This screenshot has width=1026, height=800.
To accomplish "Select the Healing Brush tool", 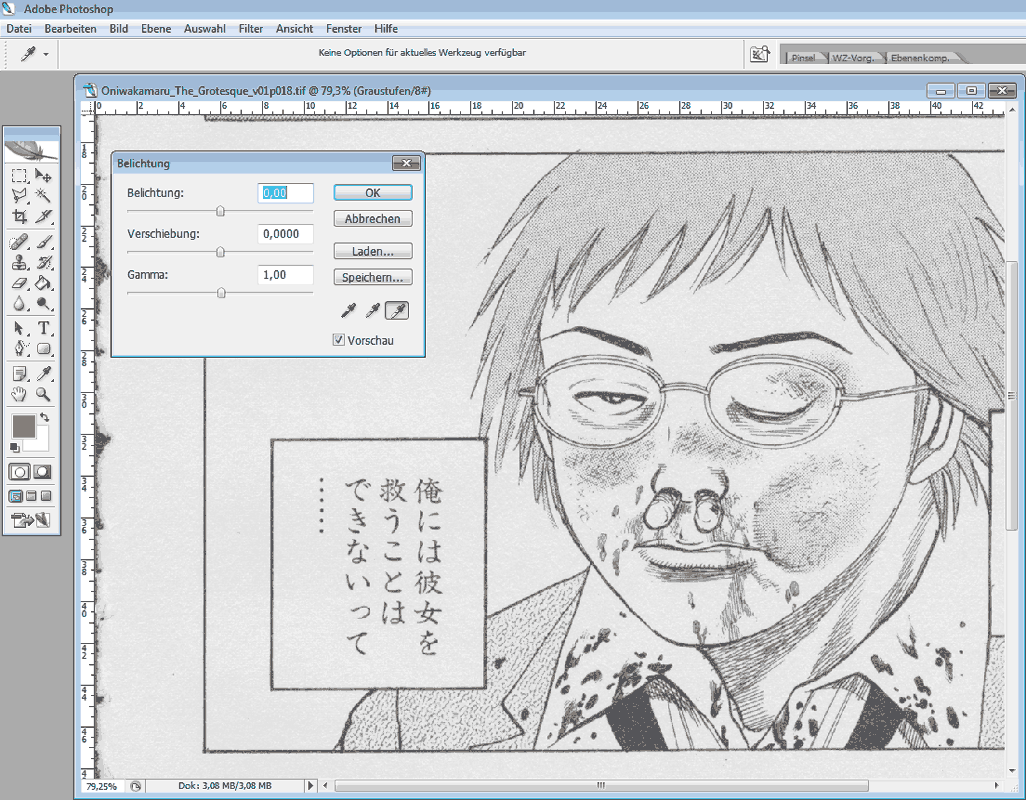I will [19, 242].
